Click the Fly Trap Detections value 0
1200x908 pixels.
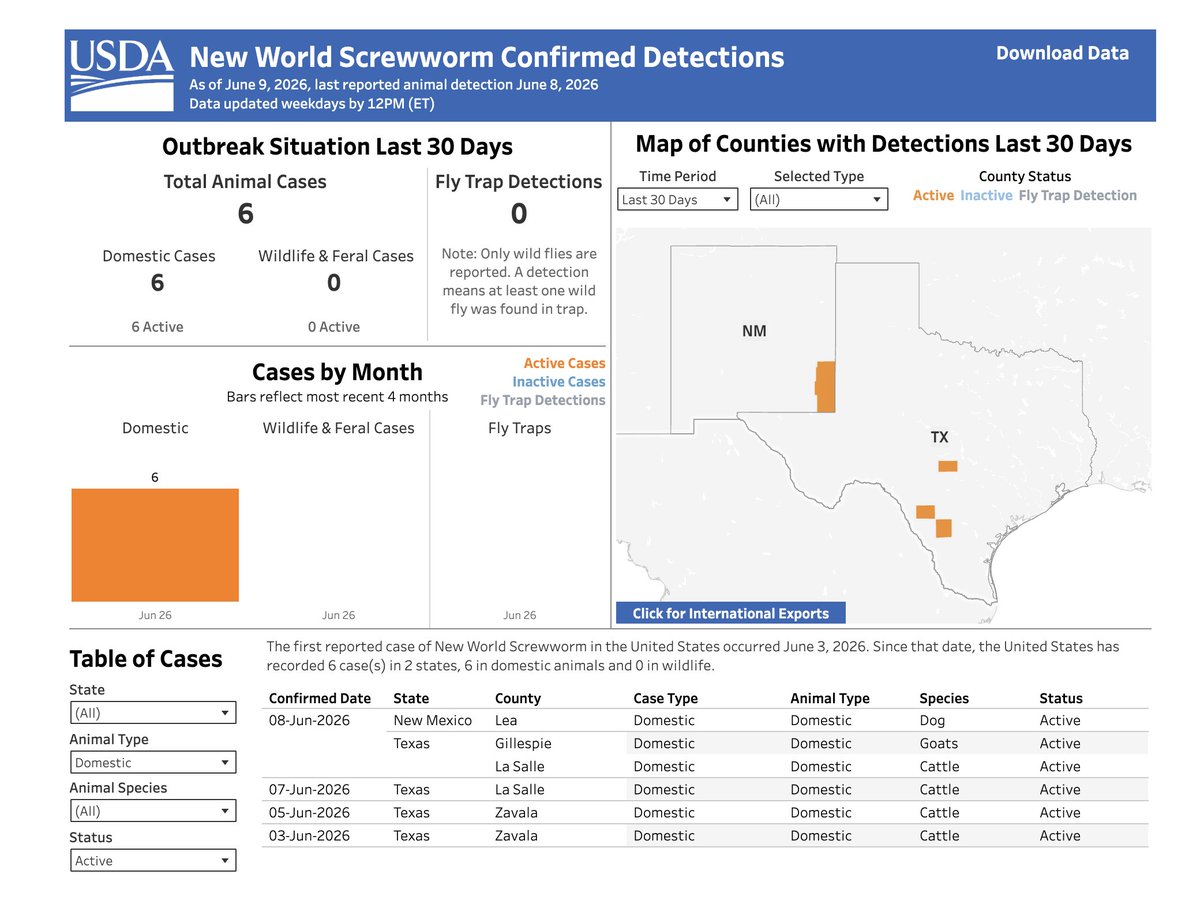(x=519, y=213)
